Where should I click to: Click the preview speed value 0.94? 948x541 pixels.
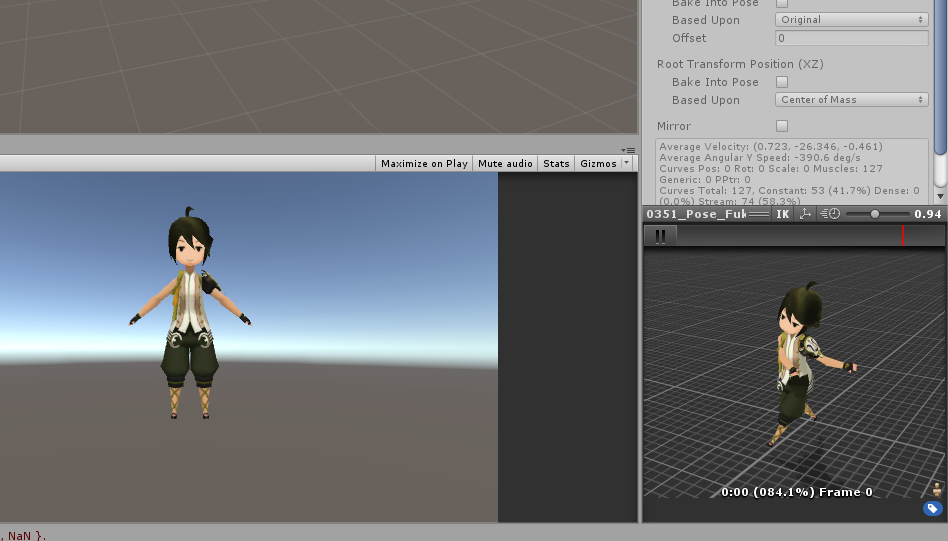[927, 214]
